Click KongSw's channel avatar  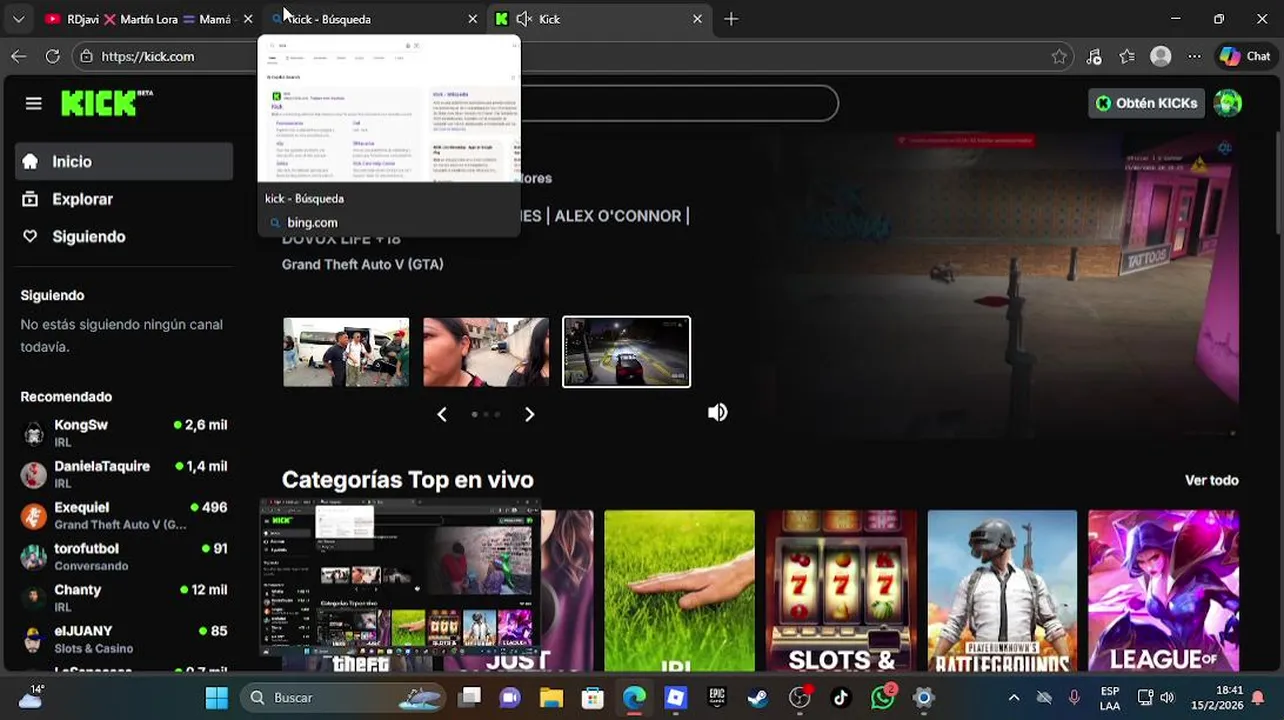tap(34, 433)
